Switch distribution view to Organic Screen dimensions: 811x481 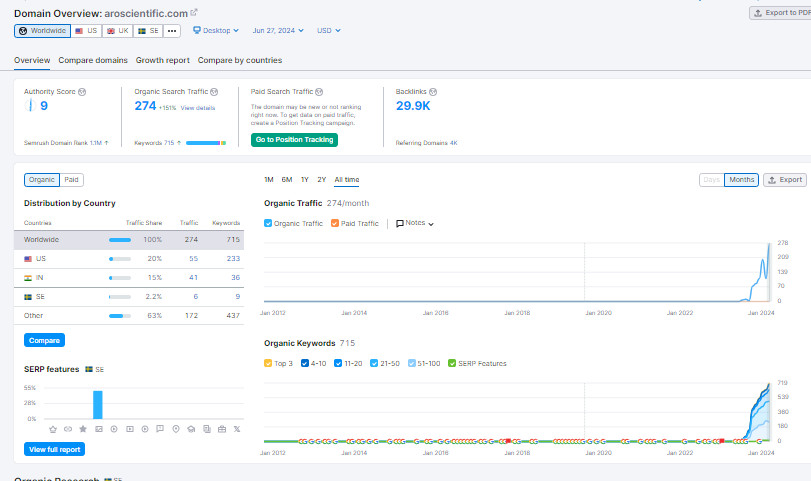point(41,179)
